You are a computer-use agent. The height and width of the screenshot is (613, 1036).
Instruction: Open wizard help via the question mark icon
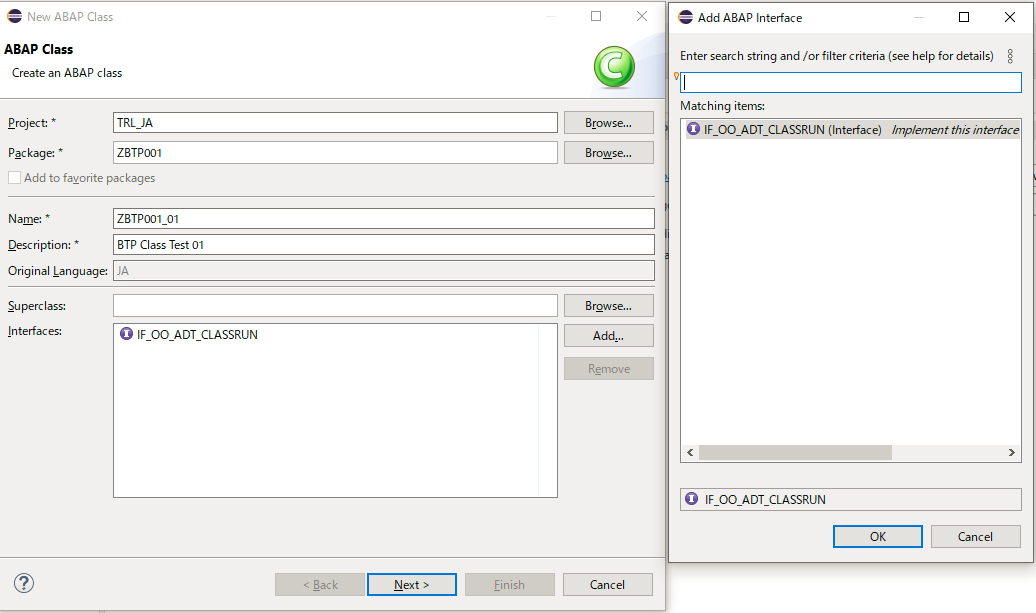(23, 583)
